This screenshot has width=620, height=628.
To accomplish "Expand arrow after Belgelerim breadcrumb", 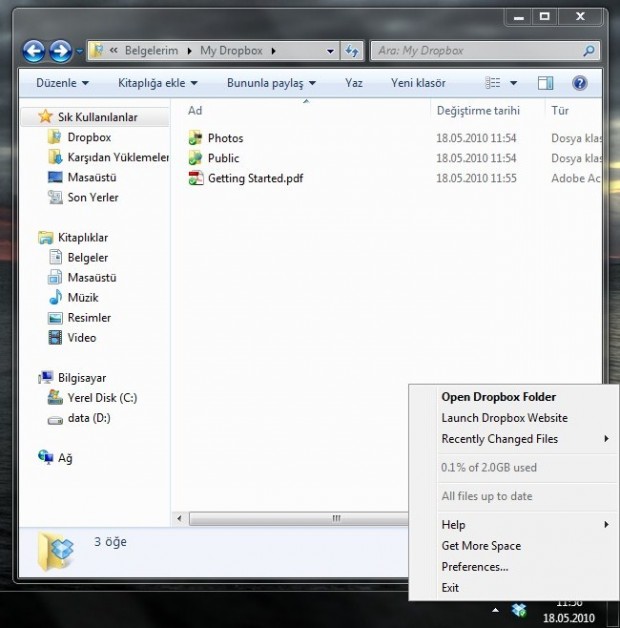I will [189, 51].
